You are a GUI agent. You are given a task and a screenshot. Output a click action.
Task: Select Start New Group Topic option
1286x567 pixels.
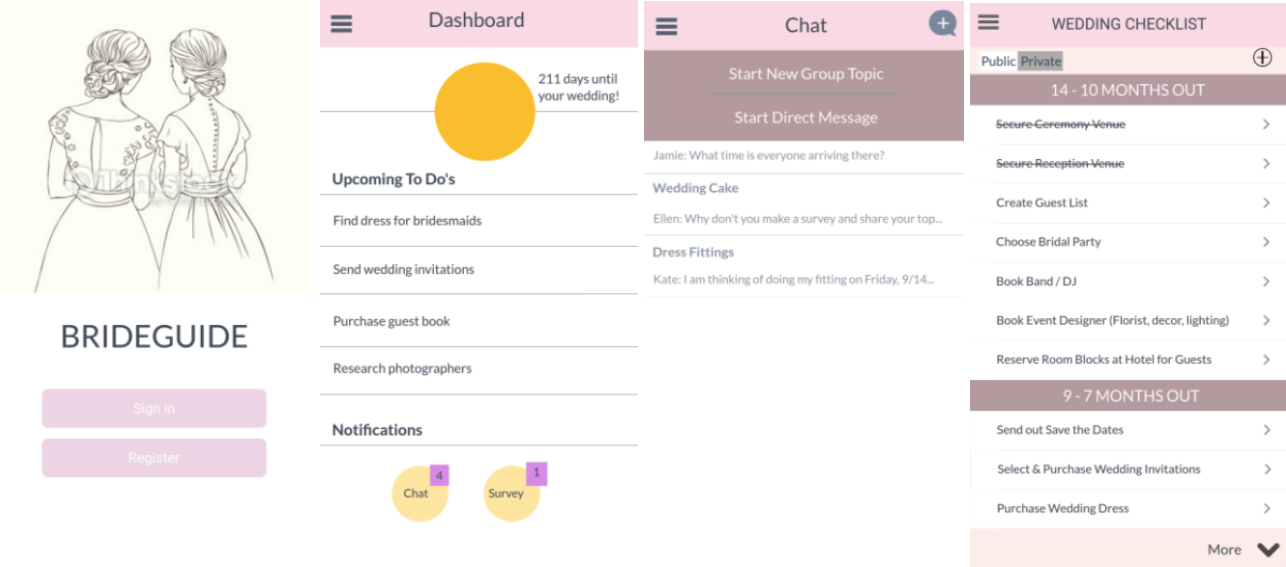pyautogui.click(x=805, y=73)
